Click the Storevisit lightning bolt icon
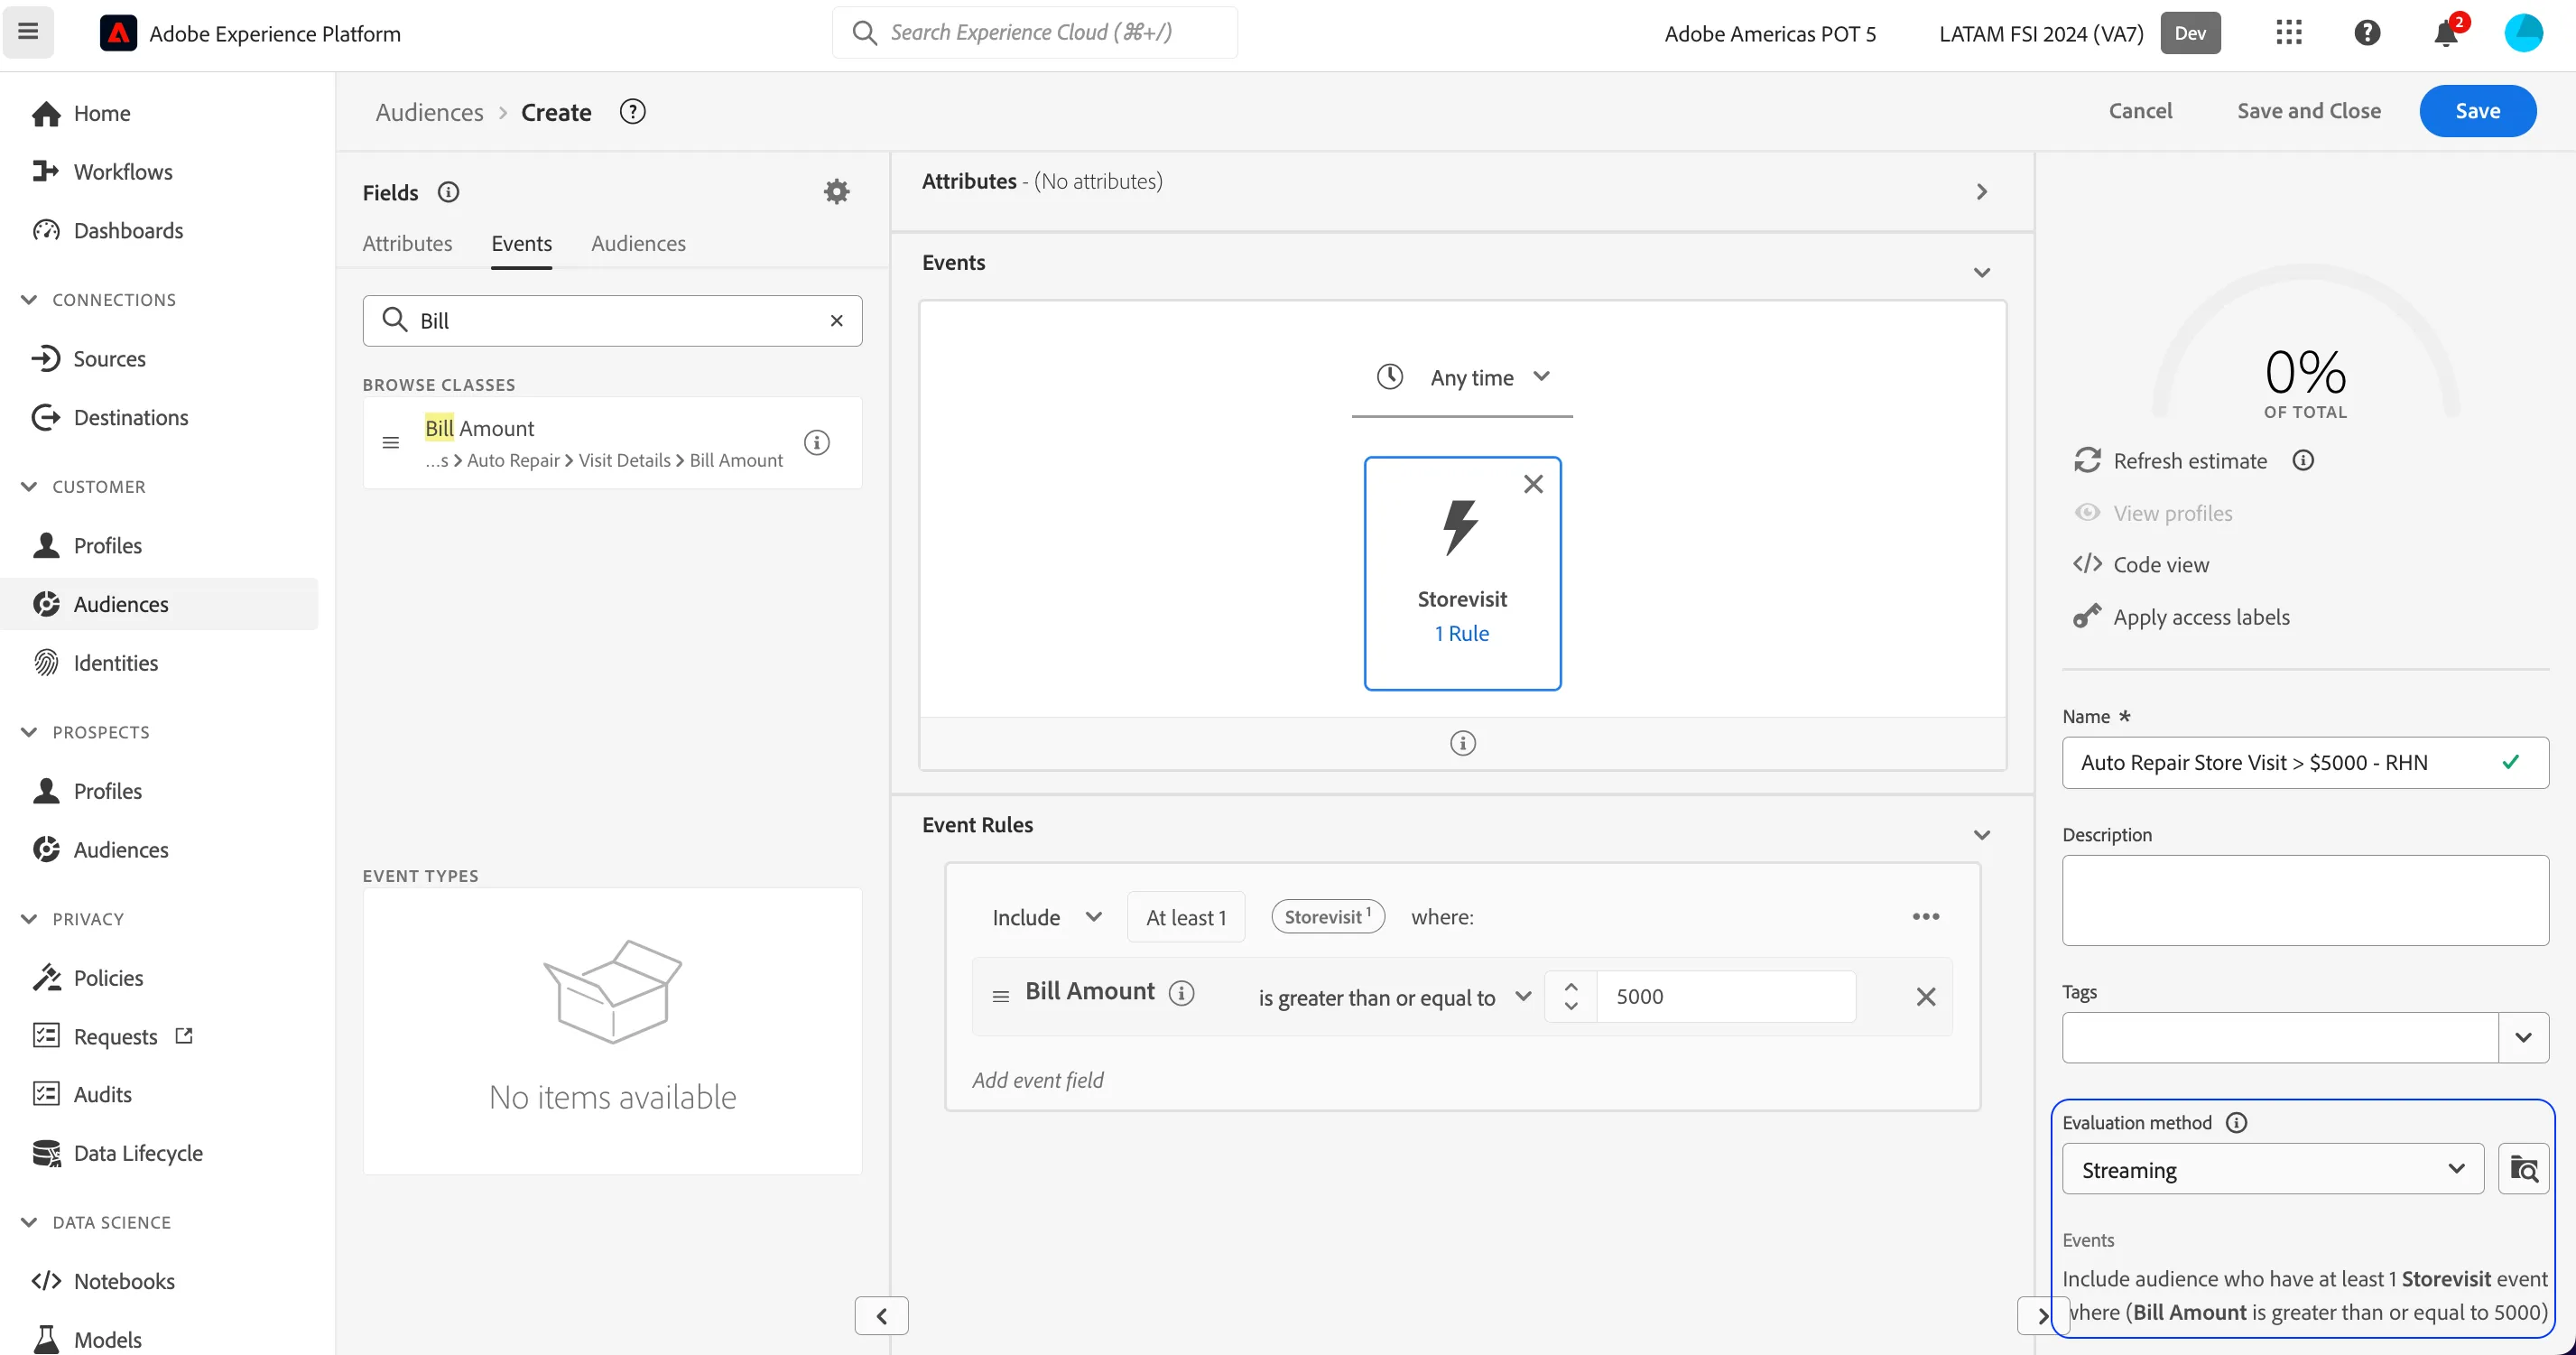This screenshot has width=2576, height=1355. pyautogui.click(x=1461, y=527)
